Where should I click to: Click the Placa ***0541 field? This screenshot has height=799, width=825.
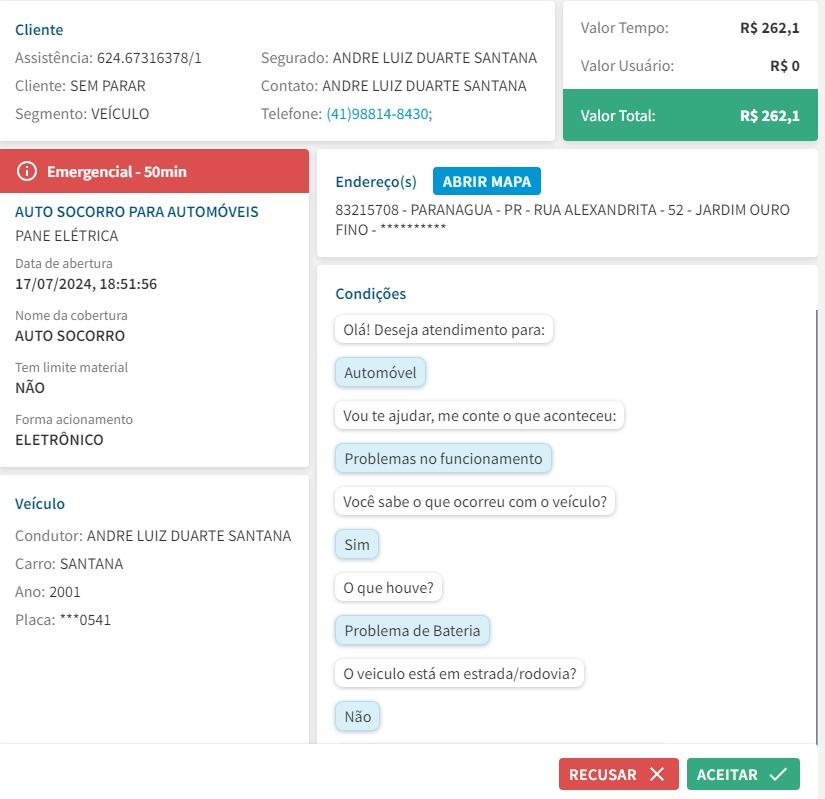[63, 620]
